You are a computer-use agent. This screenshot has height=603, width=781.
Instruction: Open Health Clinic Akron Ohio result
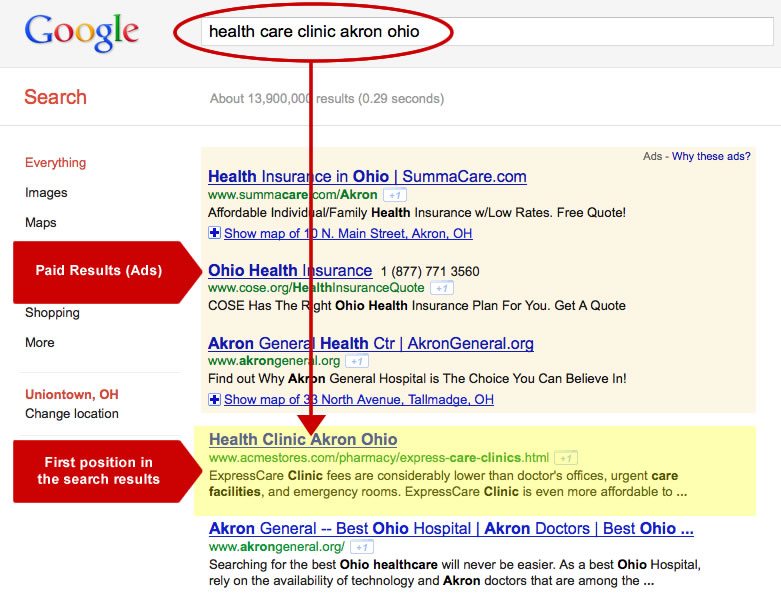coord(303,439)
